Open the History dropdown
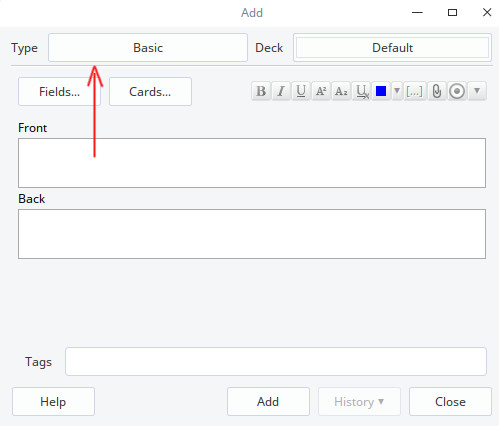 (x=359, y=402)
